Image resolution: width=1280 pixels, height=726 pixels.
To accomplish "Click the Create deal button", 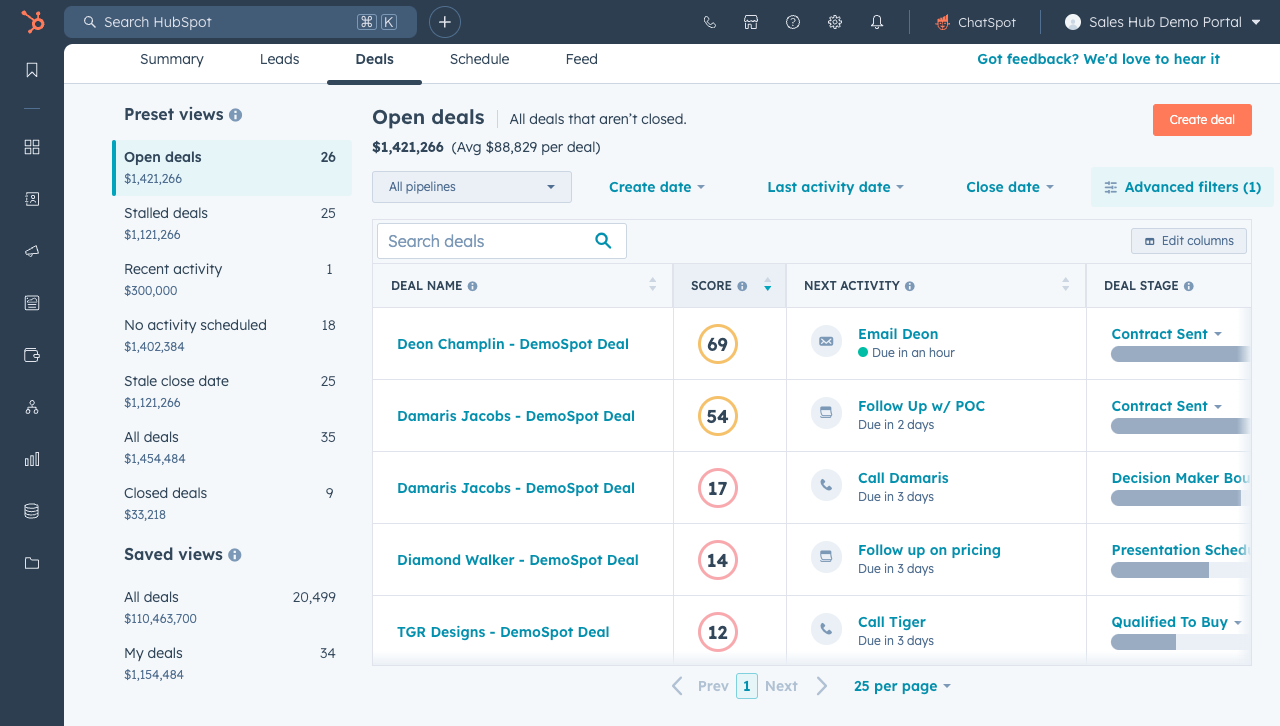I will 1202,119.
